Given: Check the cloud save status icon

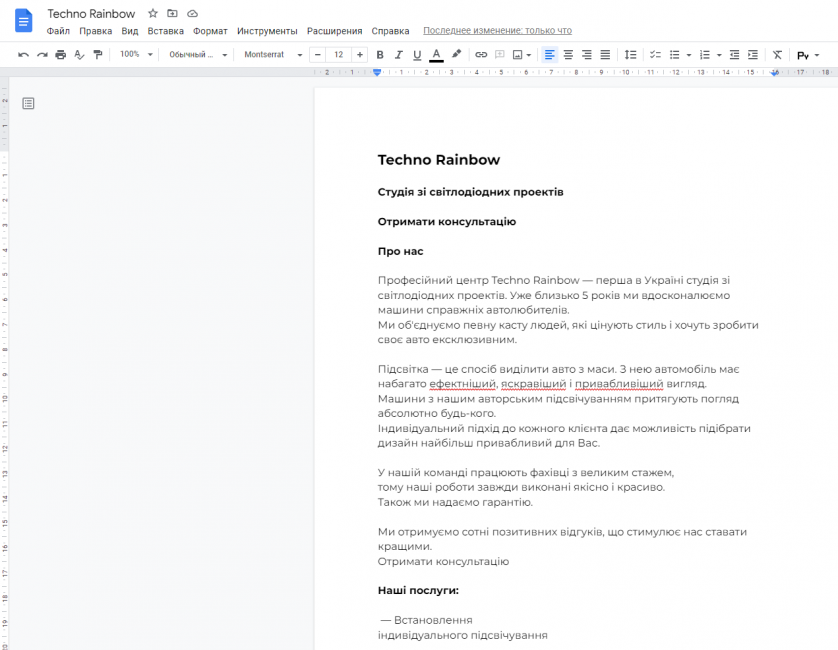Looking at the screenshot, I should click(x=192, y=13).
